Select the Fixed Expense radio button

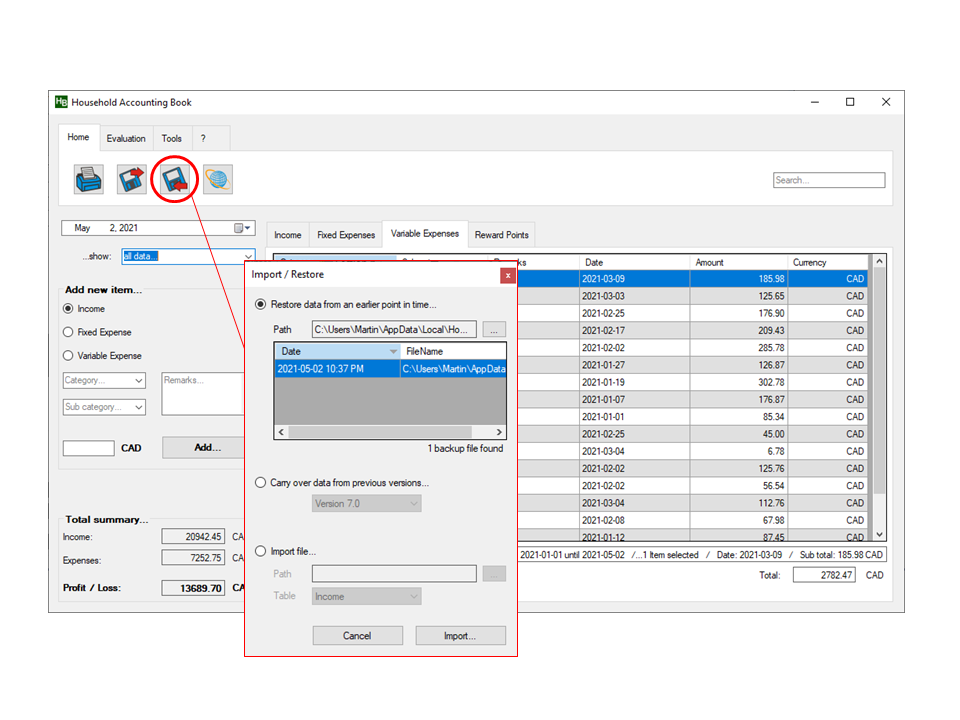click(x=68, y=332)
